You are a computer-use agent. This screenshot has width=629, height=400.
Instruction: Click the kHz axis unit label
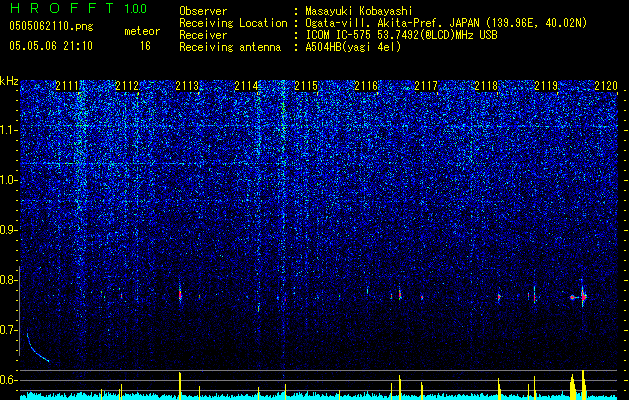(x=9, y=81)
